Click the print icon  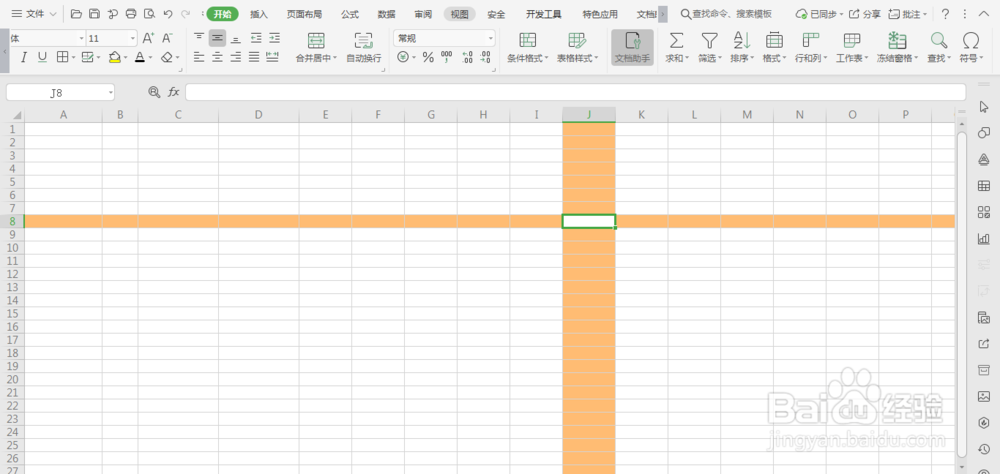[x=131, y=13]
